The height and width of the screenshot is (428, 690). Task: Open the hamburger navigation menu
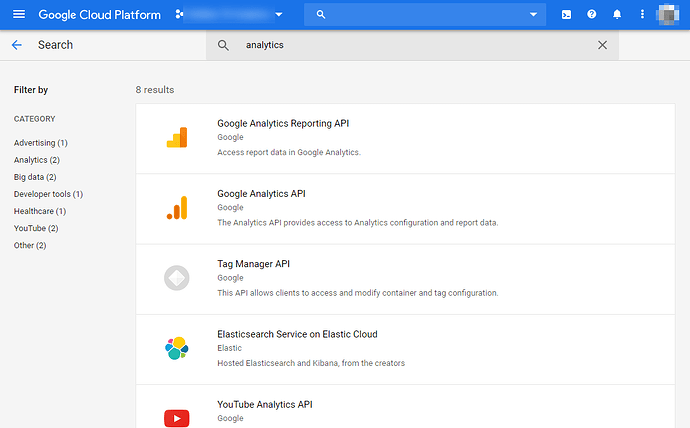[18, 15]
